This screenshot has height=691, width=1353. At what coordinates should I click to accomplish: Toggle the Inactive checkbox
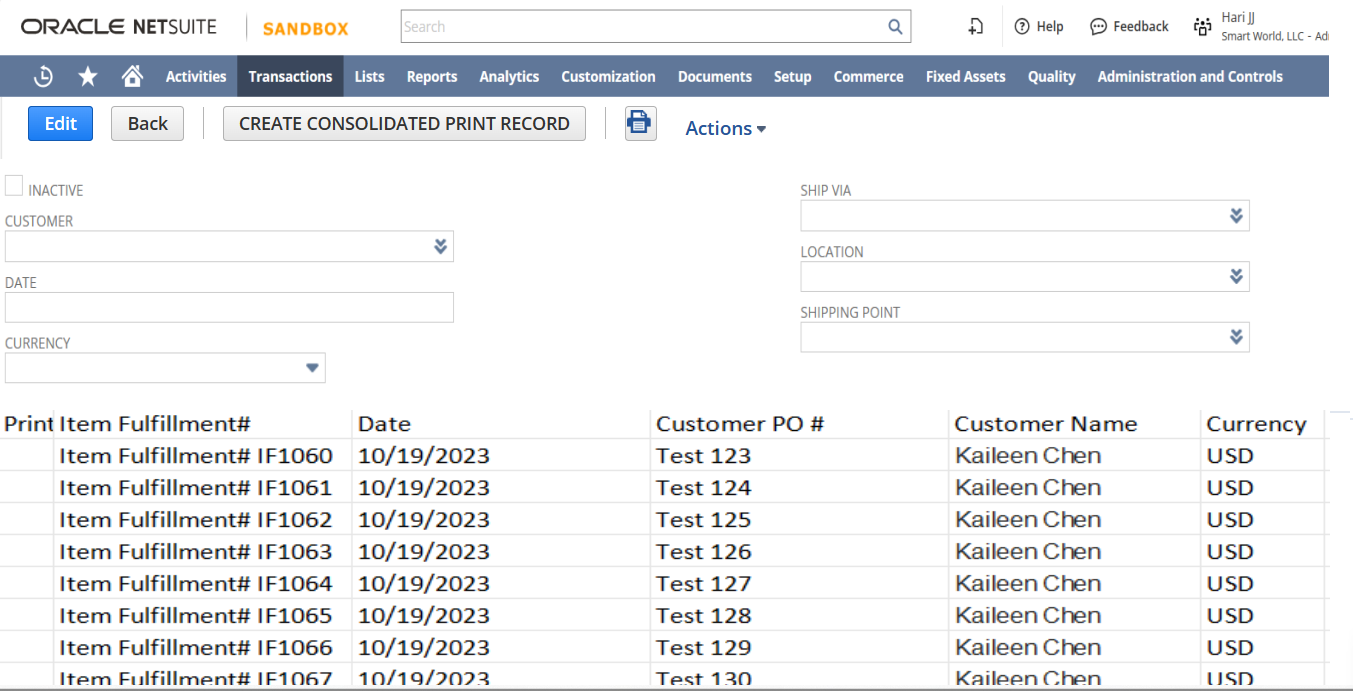pos(14,186)
